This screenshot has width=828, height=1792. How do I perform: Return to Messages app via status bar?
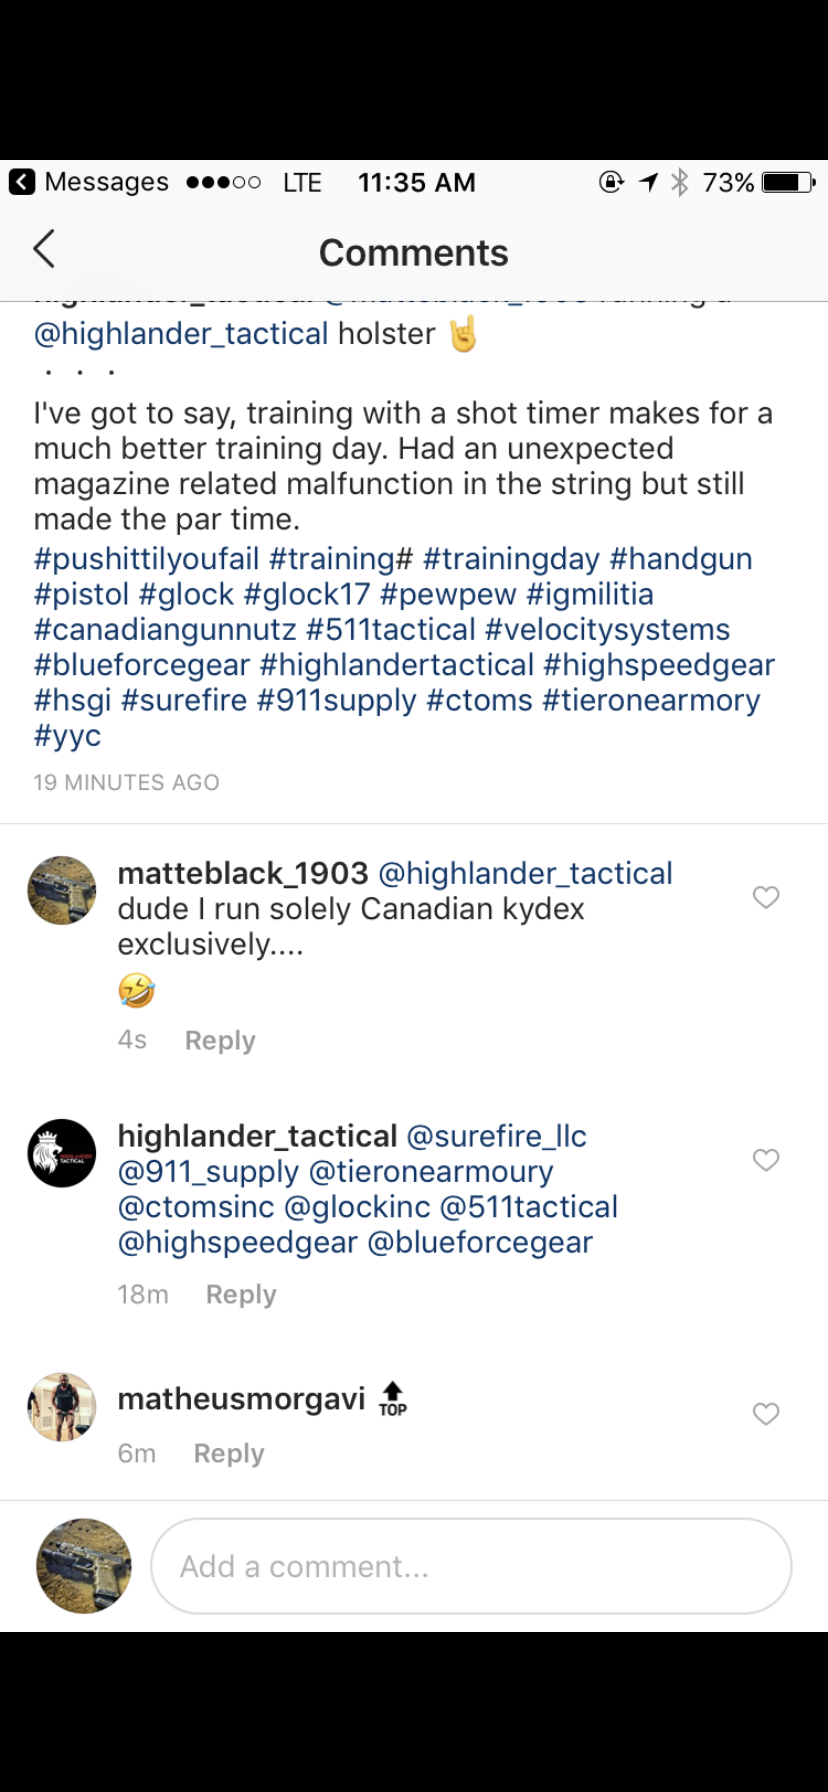[89, 182]
